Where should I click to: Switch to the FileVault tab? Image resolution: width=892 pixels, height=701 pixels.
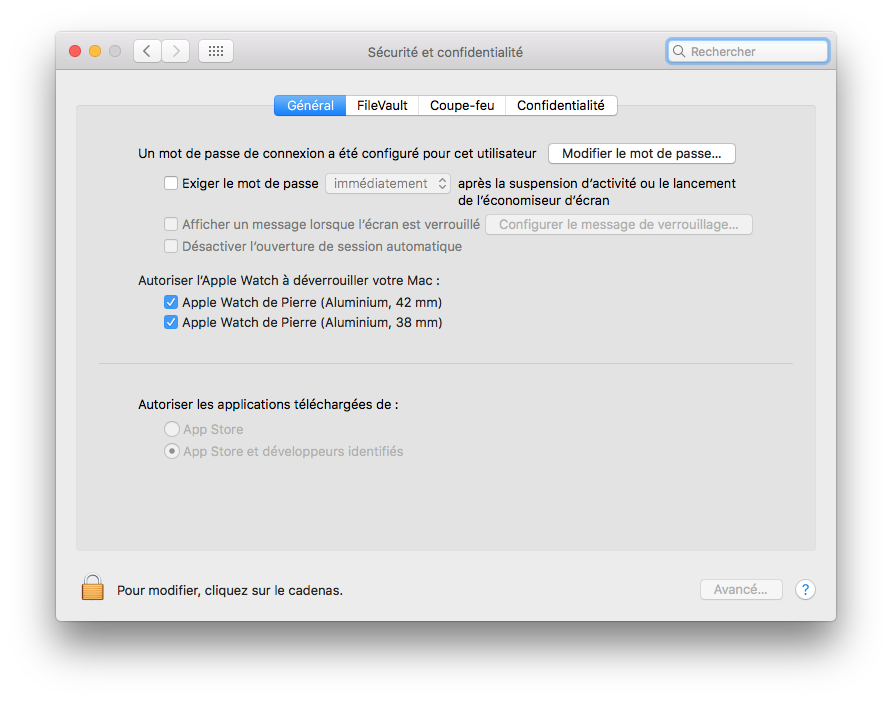[382, 105]
